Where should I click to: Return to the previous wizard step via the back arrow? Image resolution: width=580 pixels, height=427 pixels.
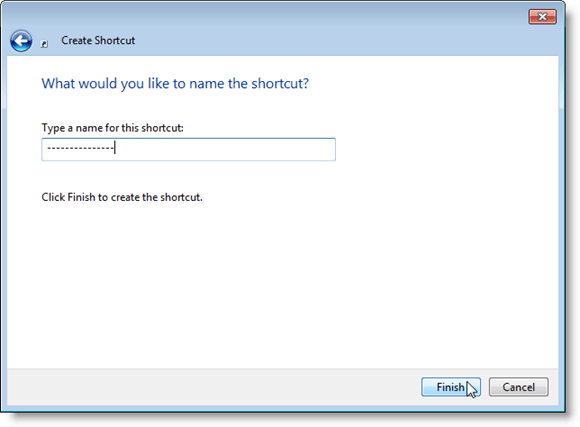pos(21,41)
